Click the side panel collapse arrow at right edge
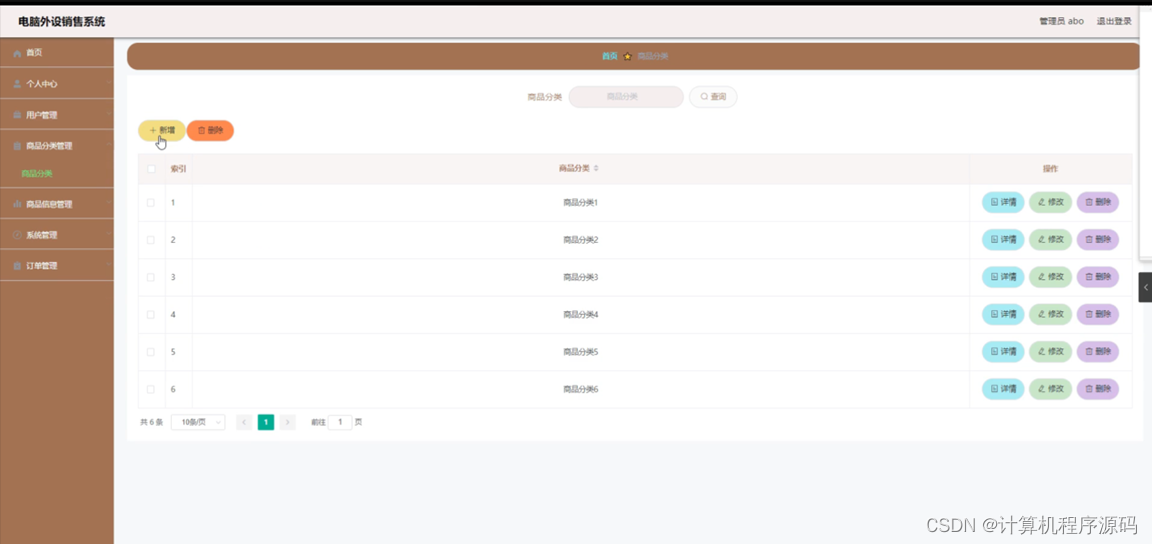1152x544 pixels. coord(1145,287)
